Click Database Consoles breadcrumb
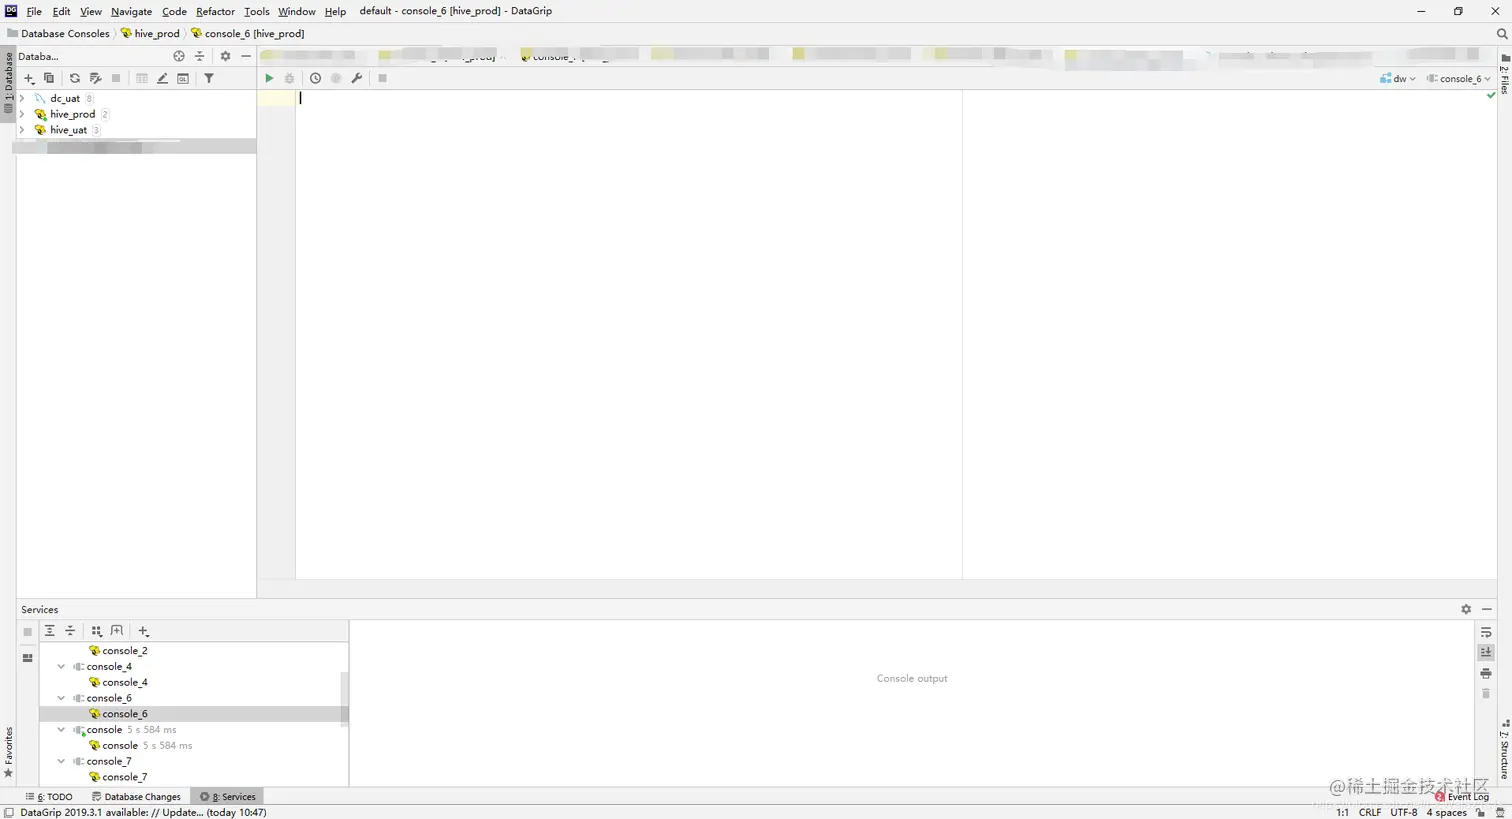This screenshot has height=819, width=1512. point(58,33)
